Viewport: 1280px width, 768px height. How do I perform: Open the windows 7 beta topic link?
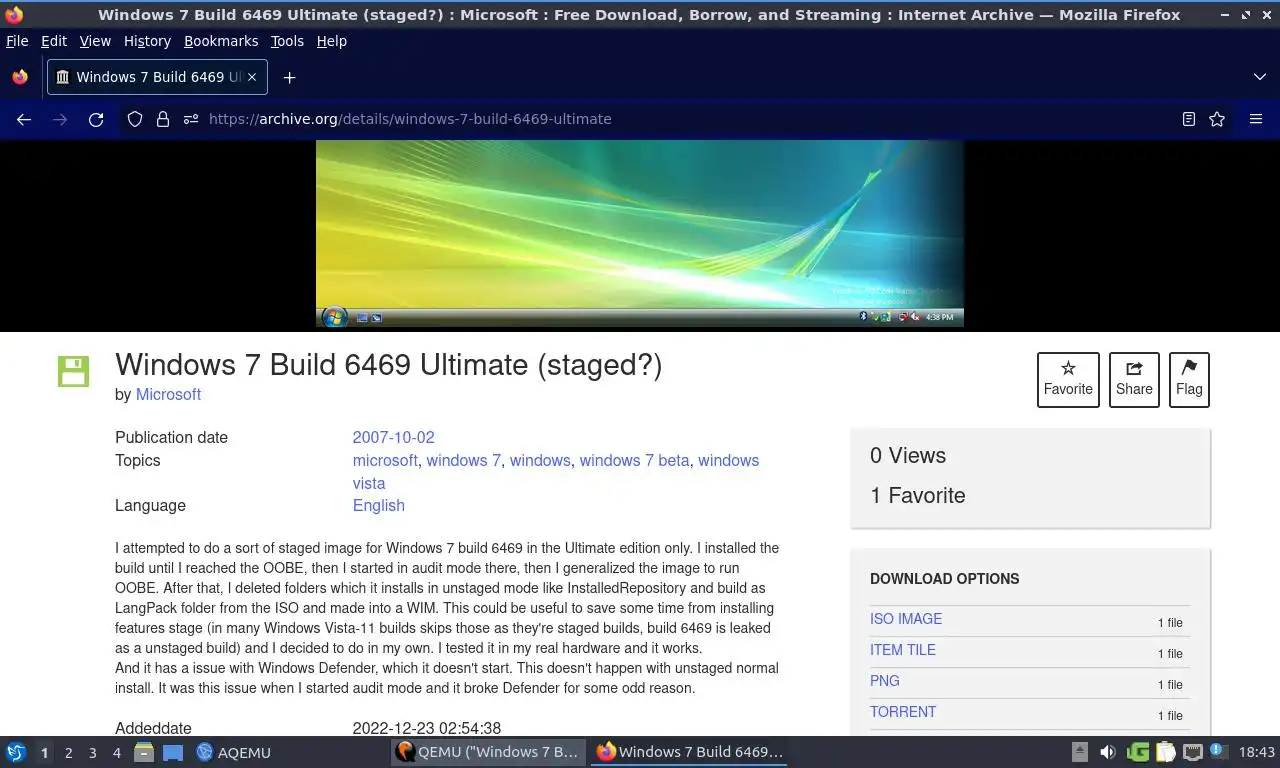[634, 460]
